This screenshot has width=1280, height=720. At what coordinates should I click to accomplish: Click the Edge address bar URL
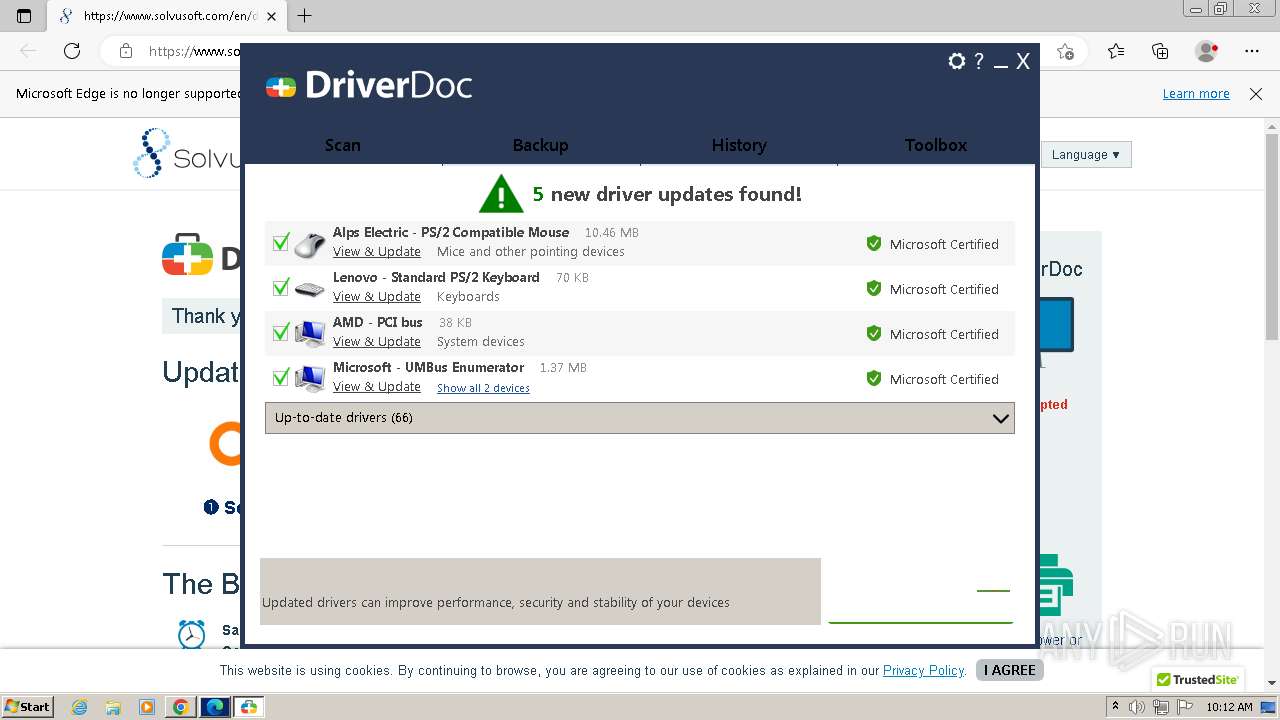194,51
